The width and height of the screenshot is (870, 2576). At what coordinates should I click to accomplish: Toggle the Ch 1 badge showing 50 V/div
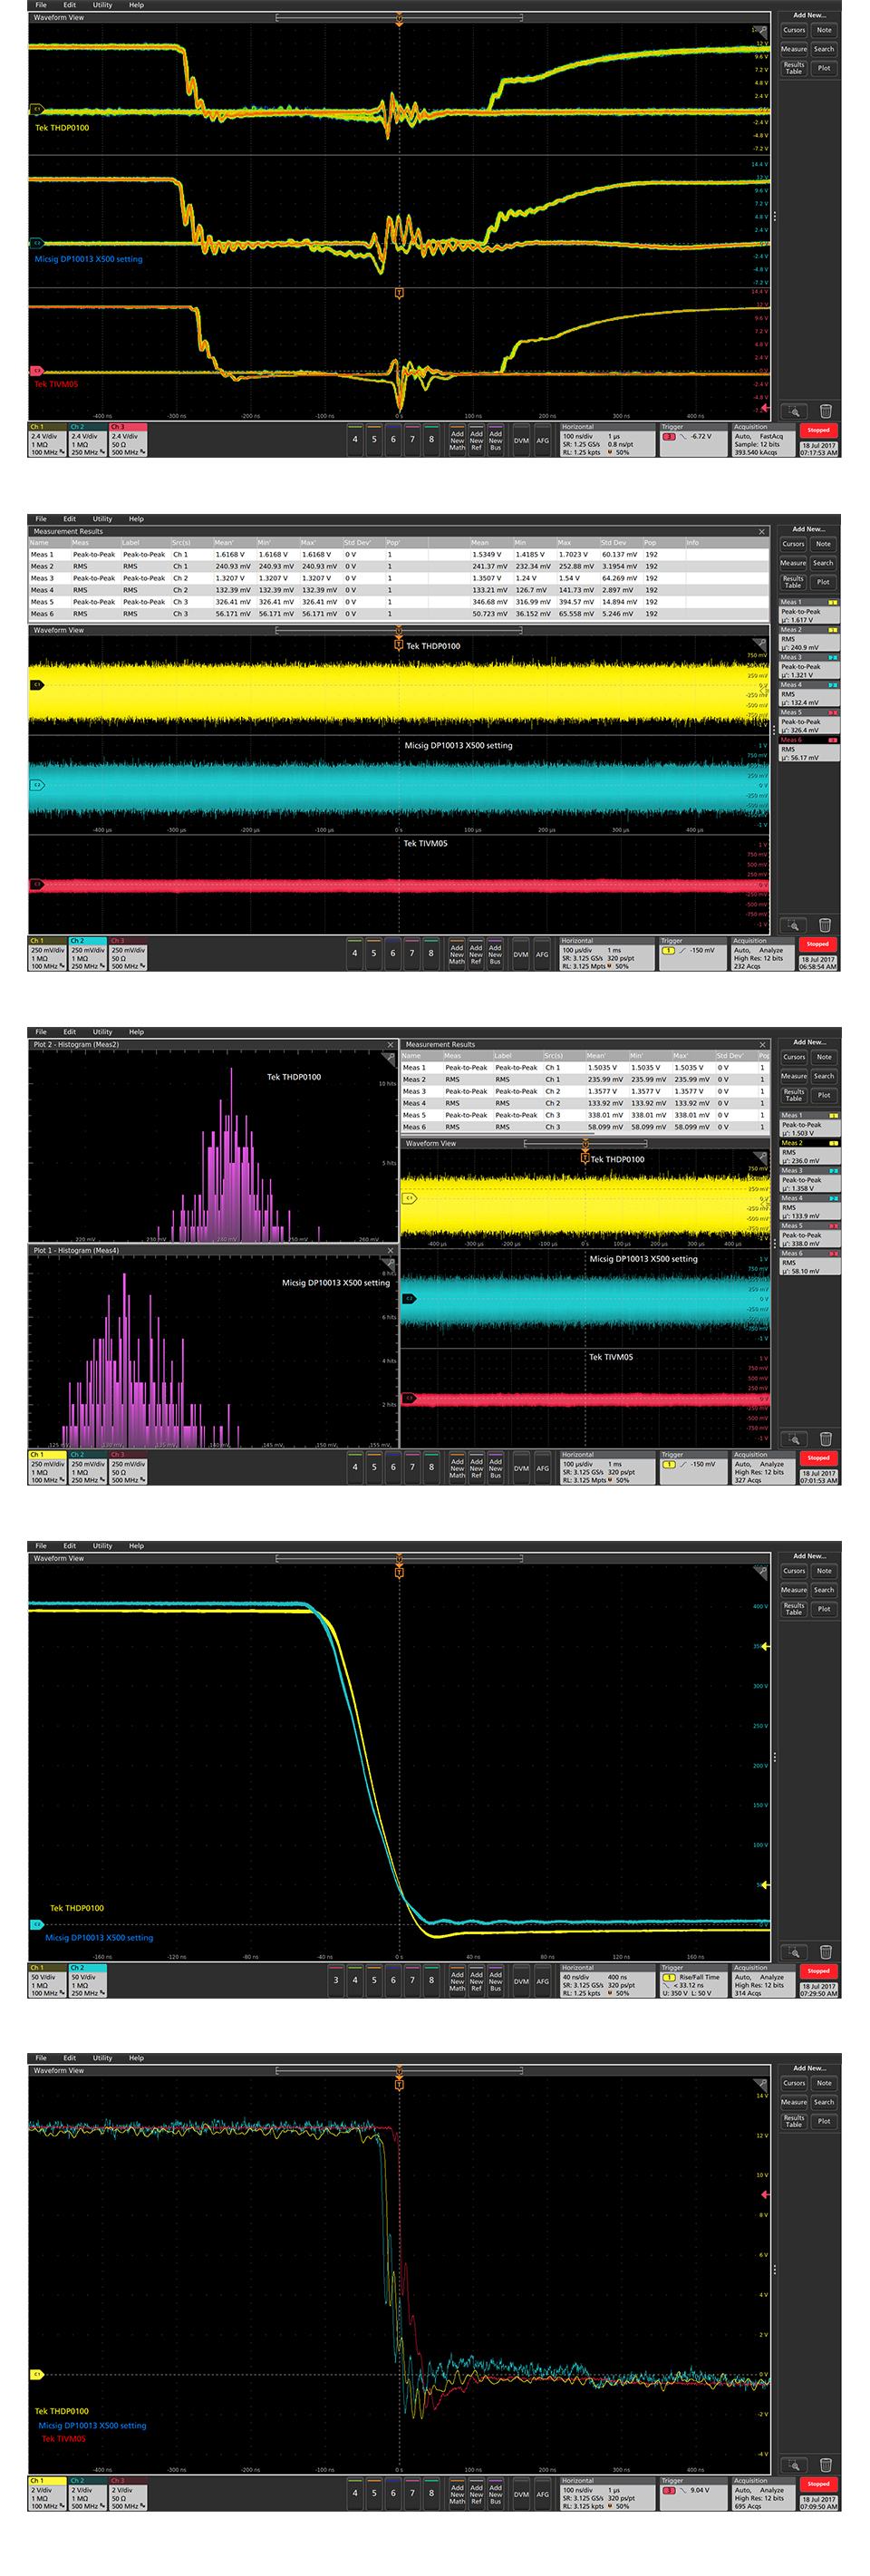(47, 1981)
